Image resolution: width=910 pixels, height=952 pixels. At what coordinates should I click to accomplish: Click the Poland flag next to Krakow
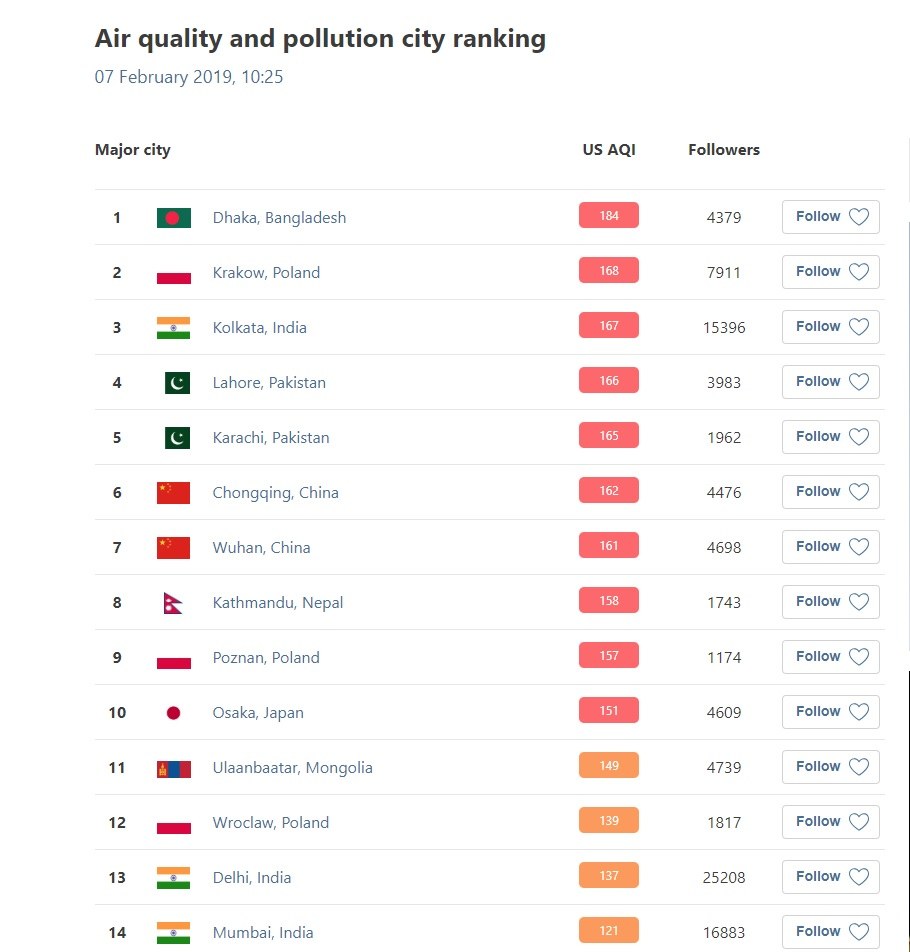tap(173, 273)
